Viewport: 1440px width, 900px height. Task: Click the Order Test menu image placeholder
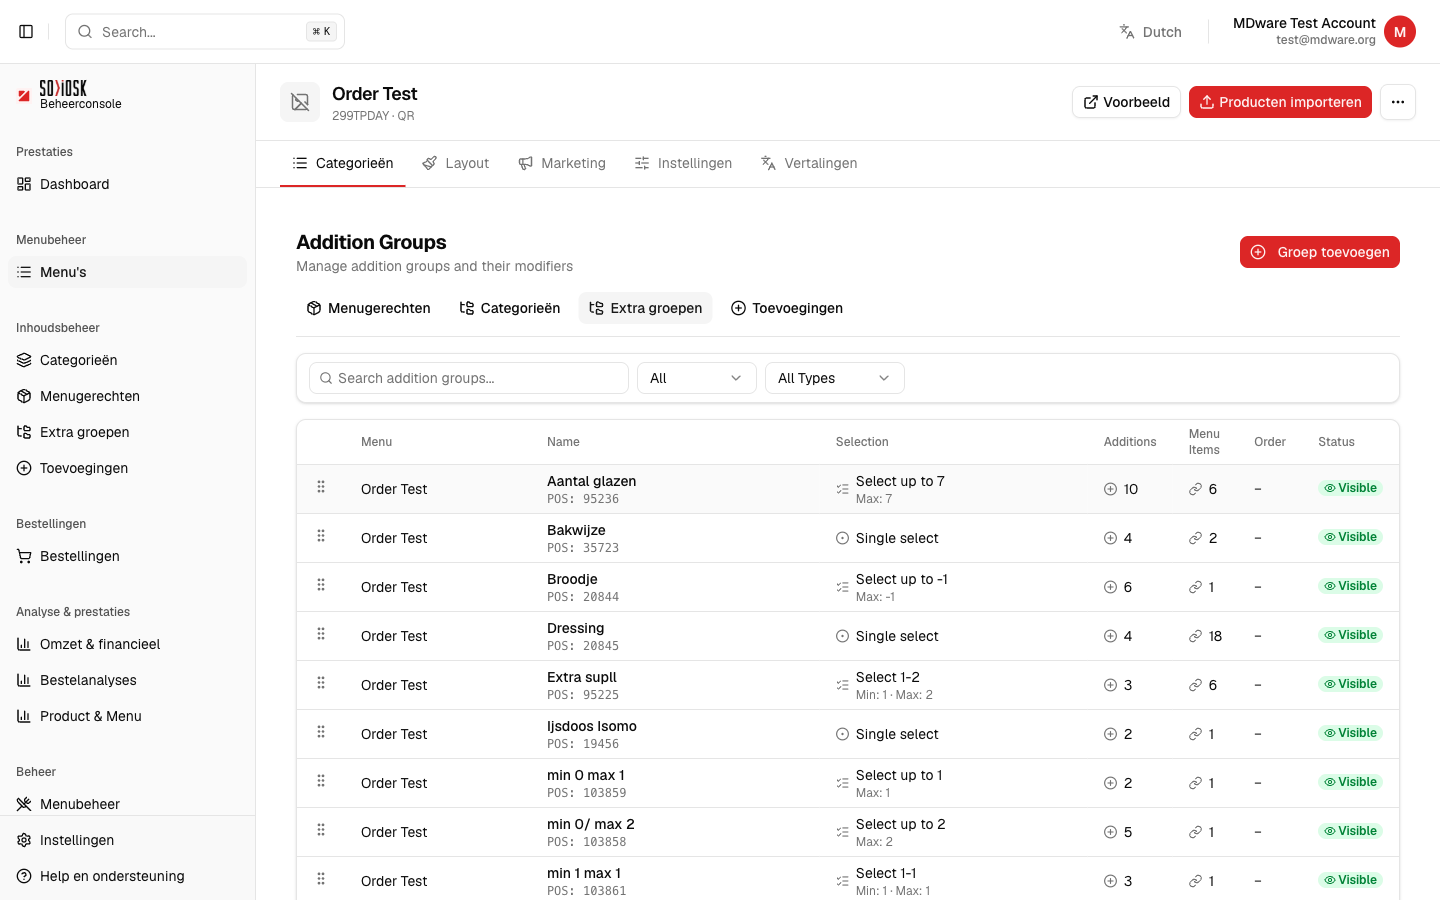(x=300, y=102)
